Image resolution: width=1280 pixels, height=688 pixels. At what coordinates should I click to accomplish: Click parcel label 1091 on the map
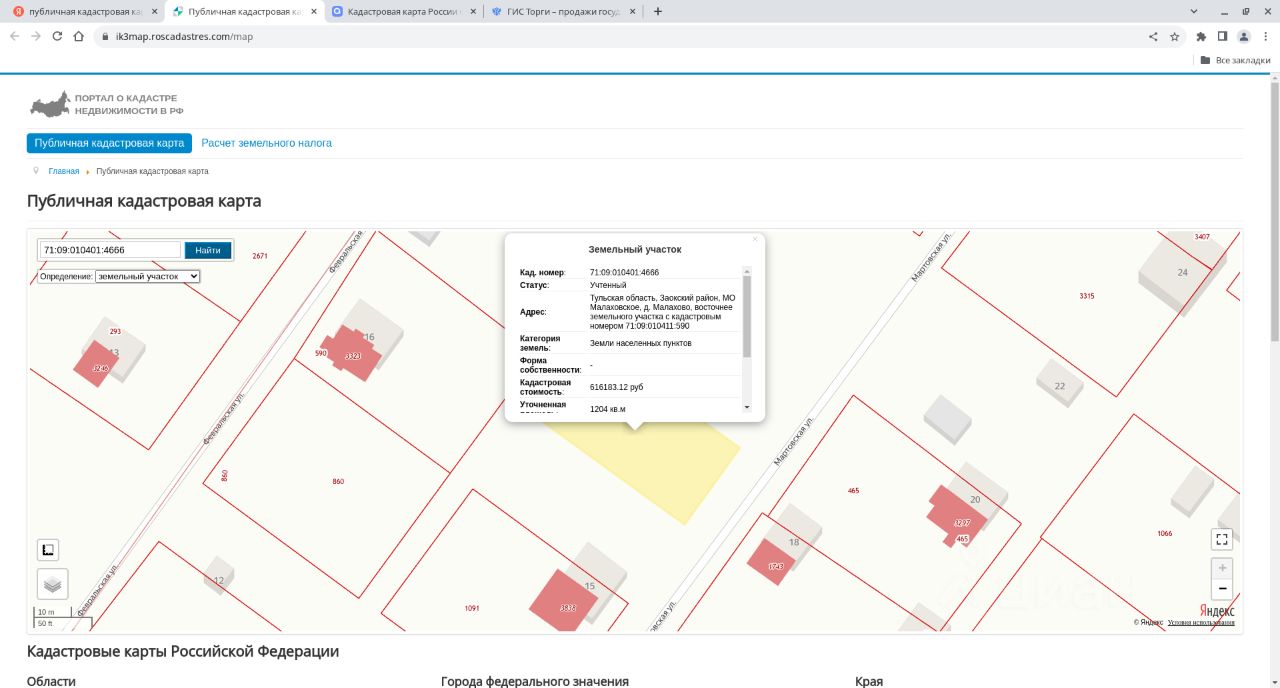click(472, 608)
